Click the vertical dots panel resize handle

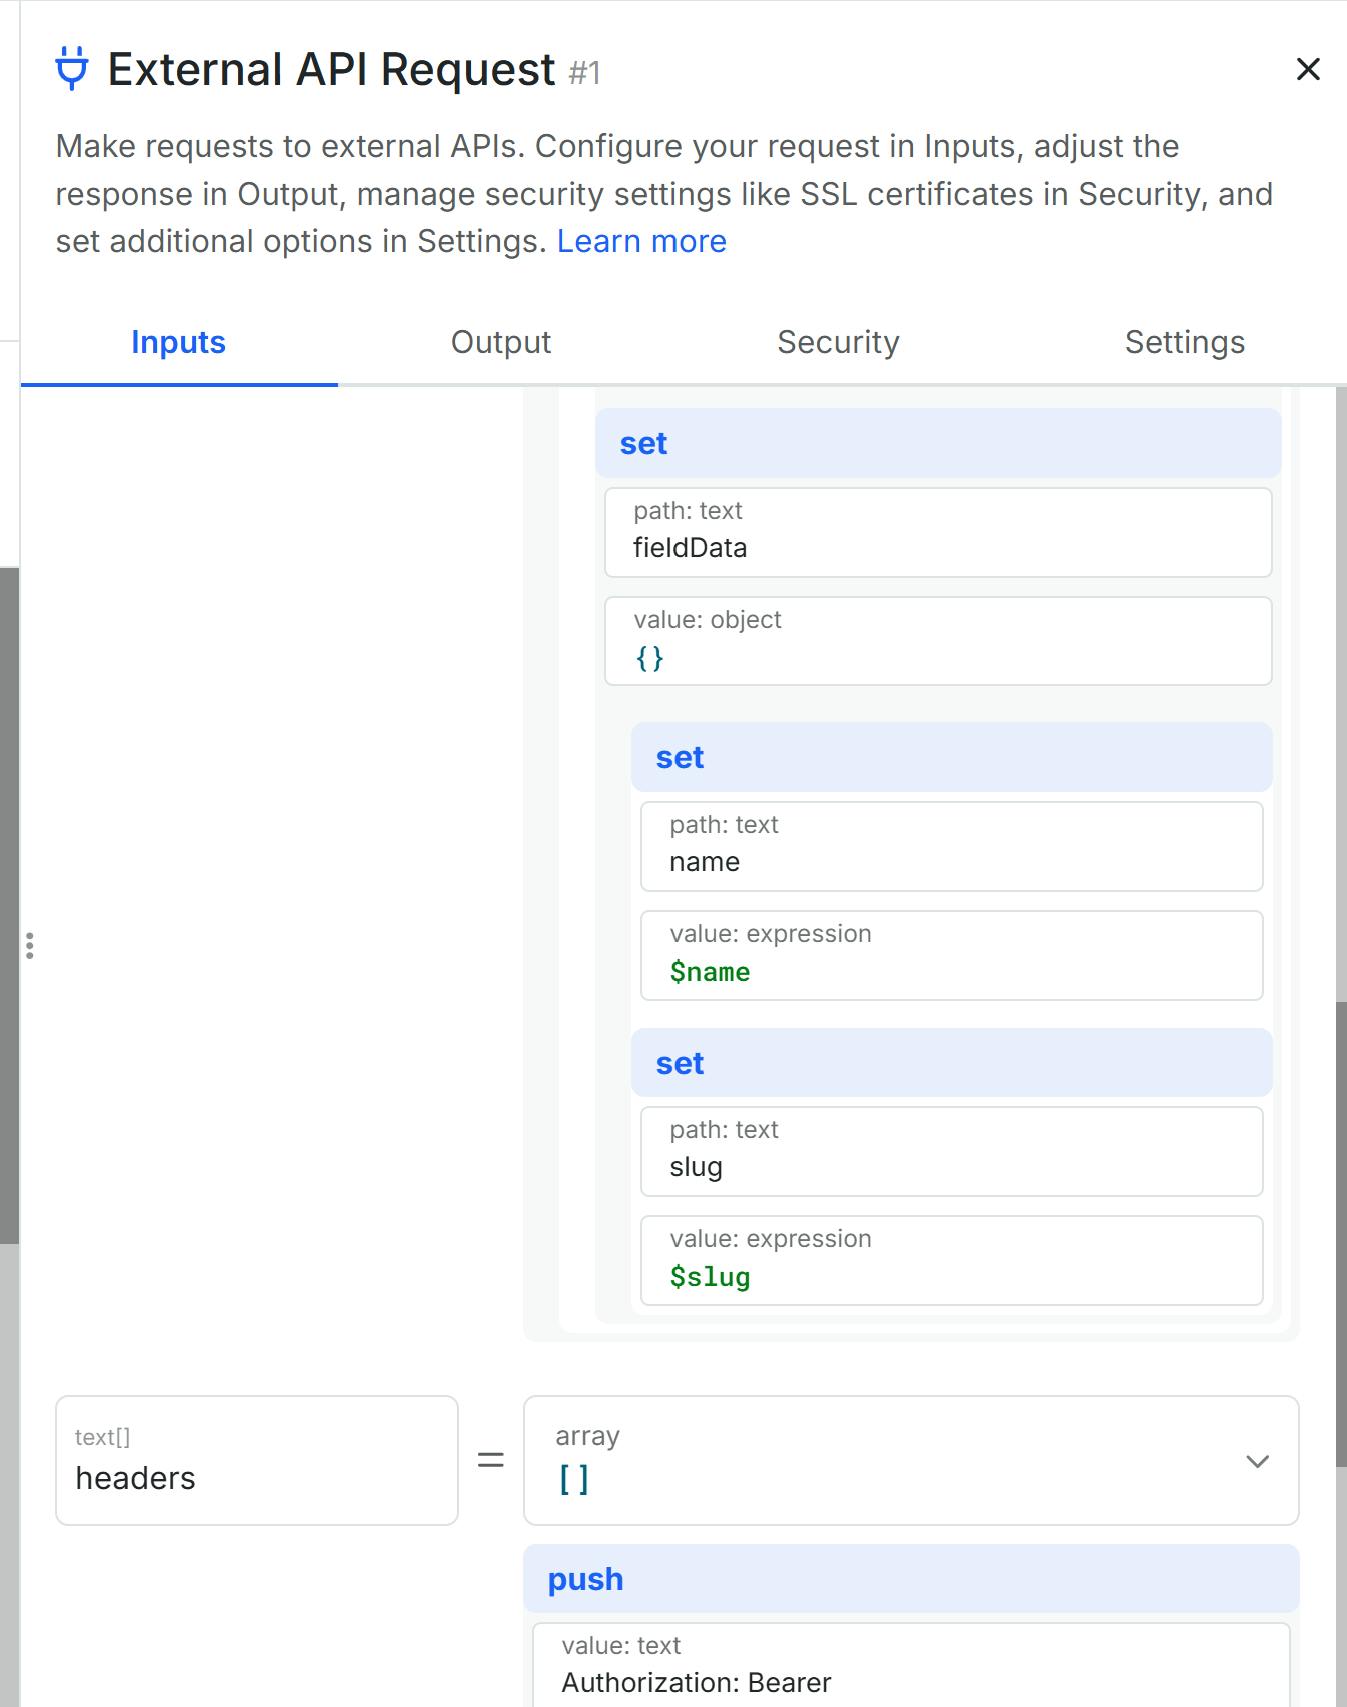pos(30,945)
